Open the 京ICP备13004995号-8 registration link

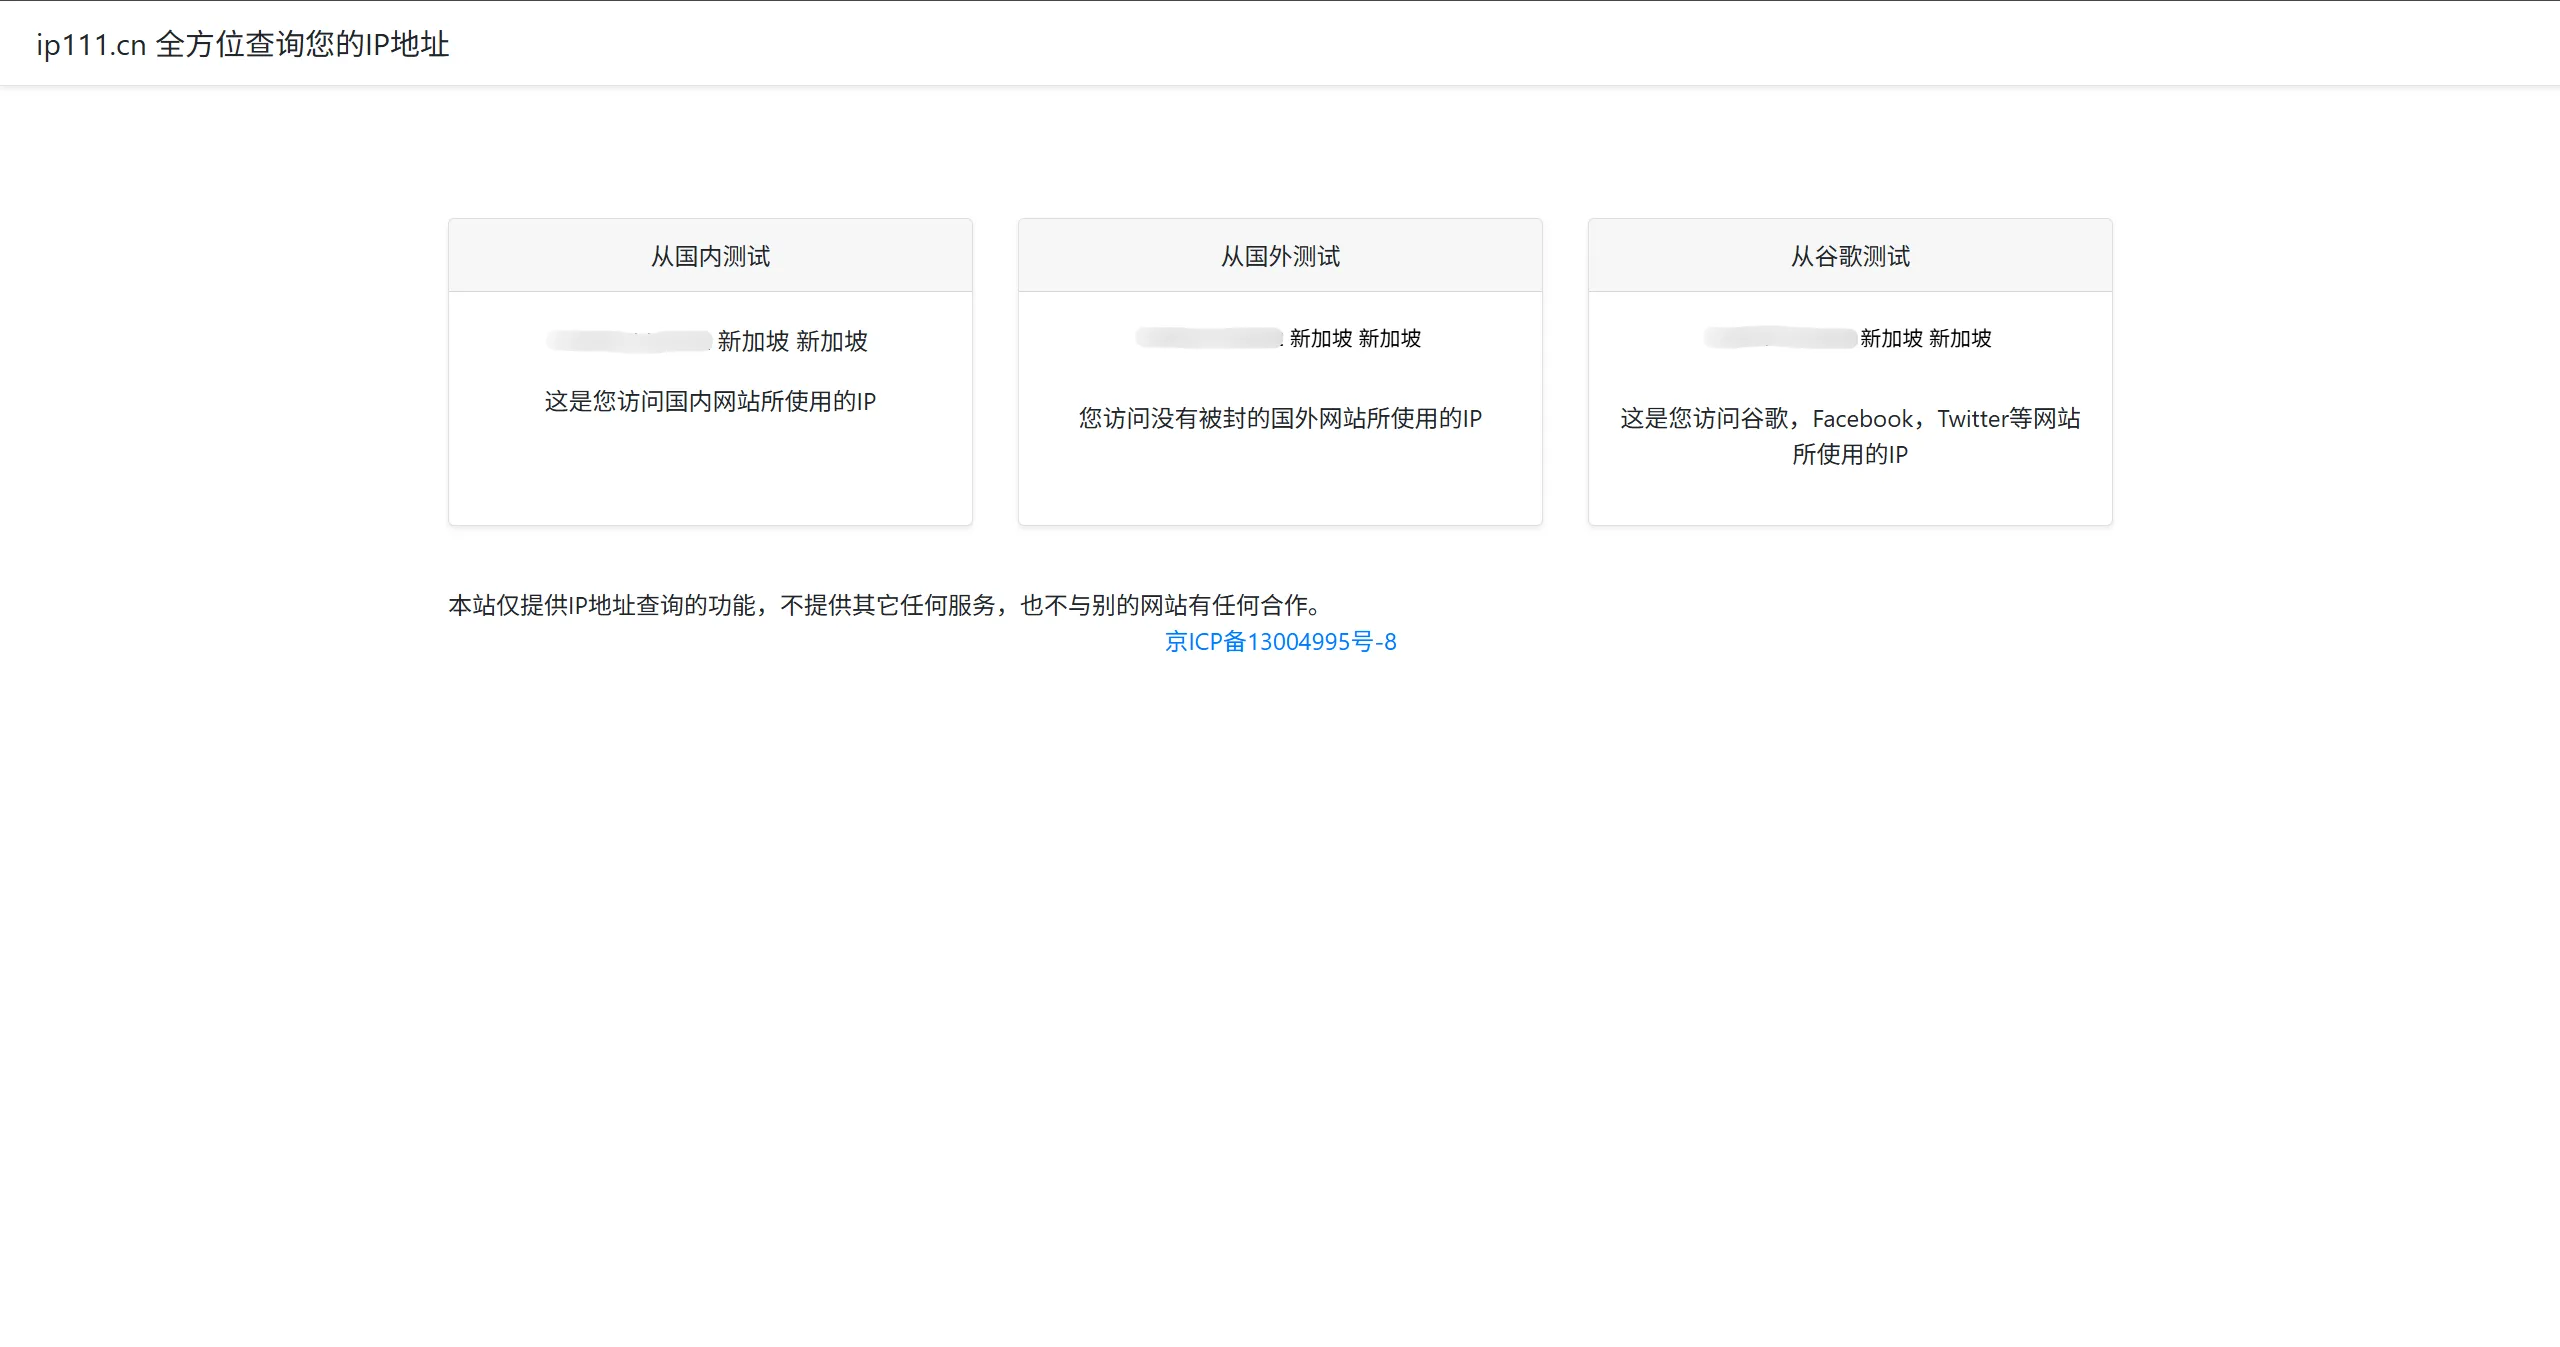coord(1280,641)
